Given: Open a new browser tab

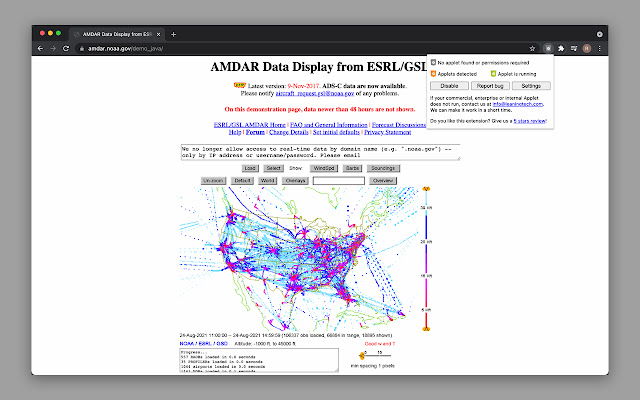Looking at the screenshot, I should coord(173,33).
